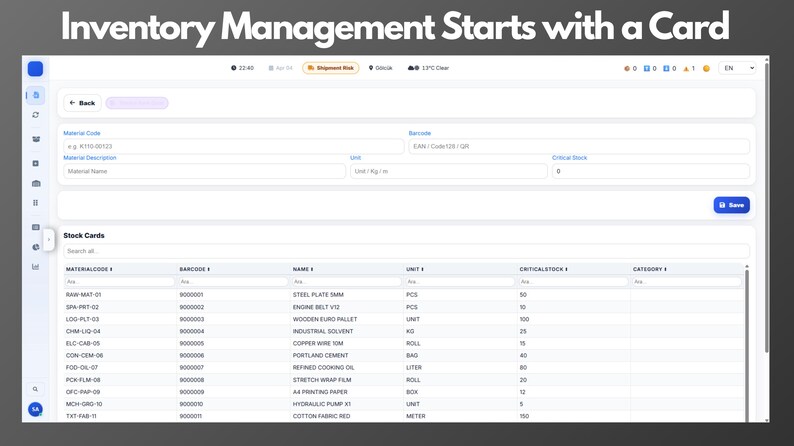Expand the sidebar with the chevron handle
This screenshot has height=446, width=794.
pyautogui.click(x=49, y=239)
